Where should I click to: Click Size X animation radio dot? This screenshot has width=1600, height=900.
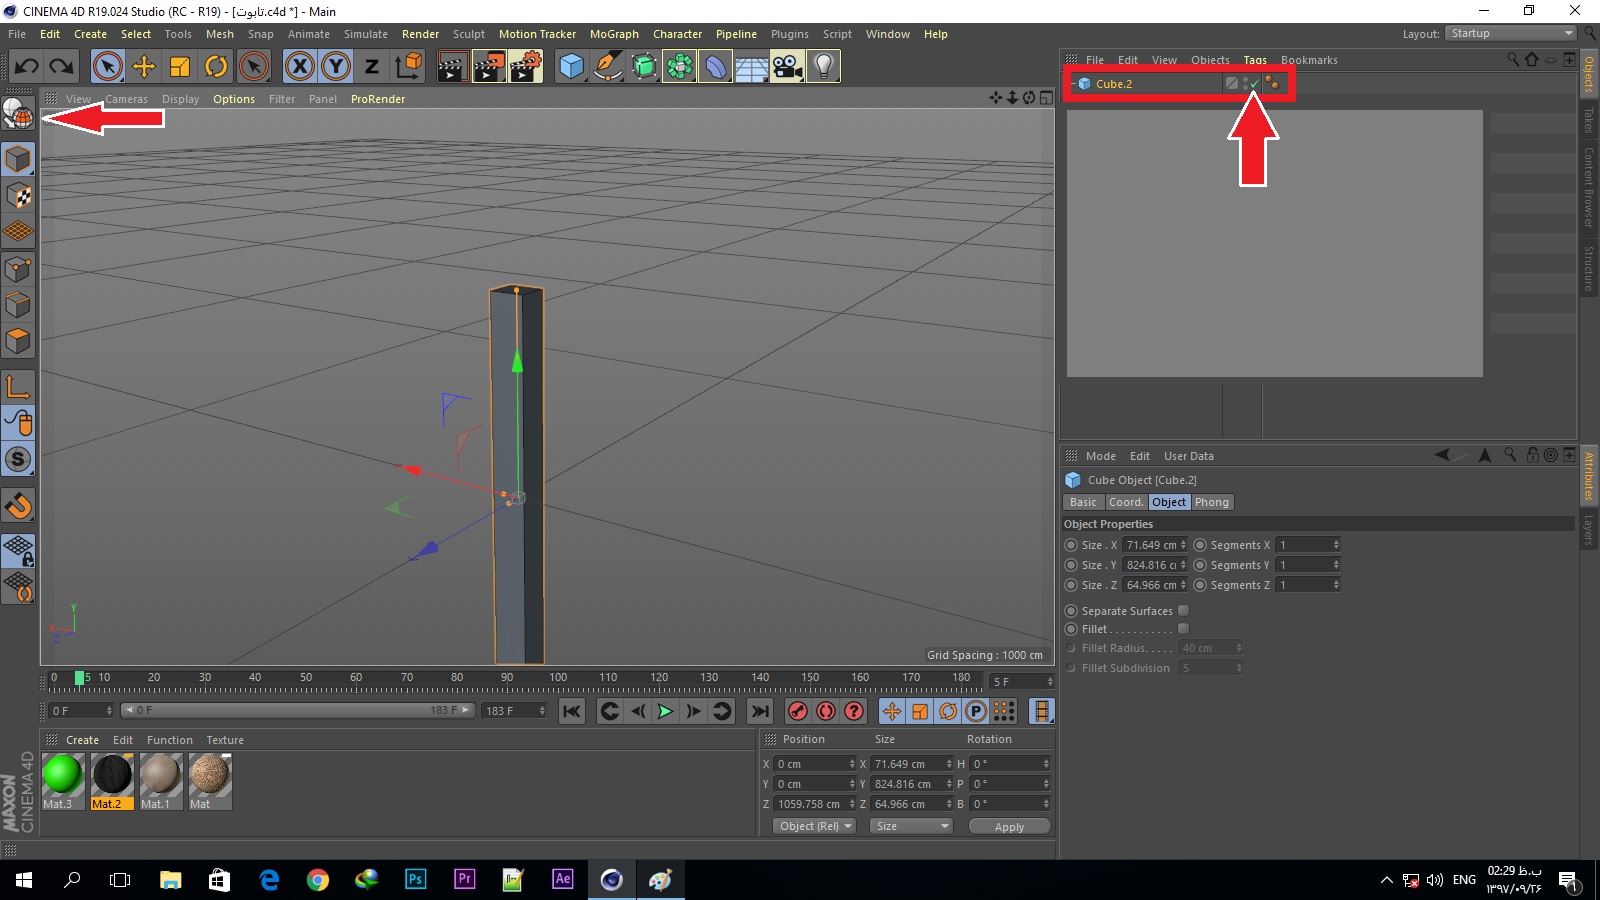(x=1071, y=545)
